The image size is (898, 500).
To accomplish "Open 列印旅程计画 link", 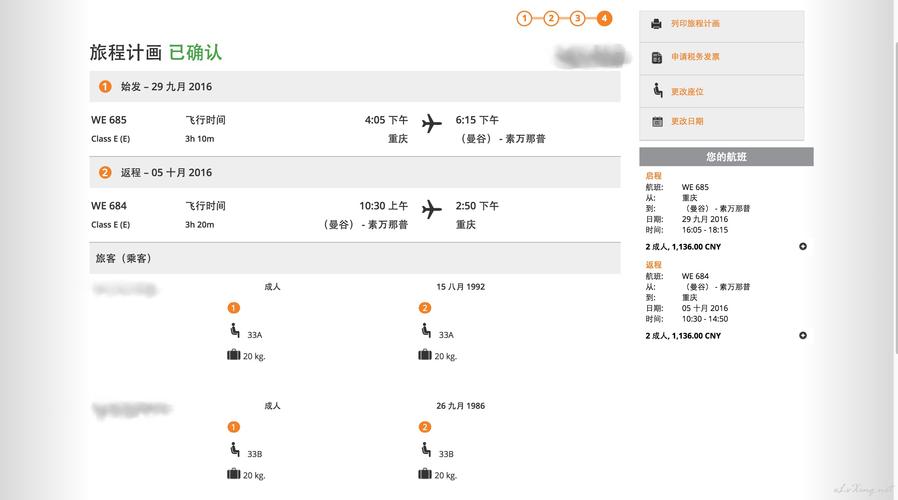I will point(695,23).
